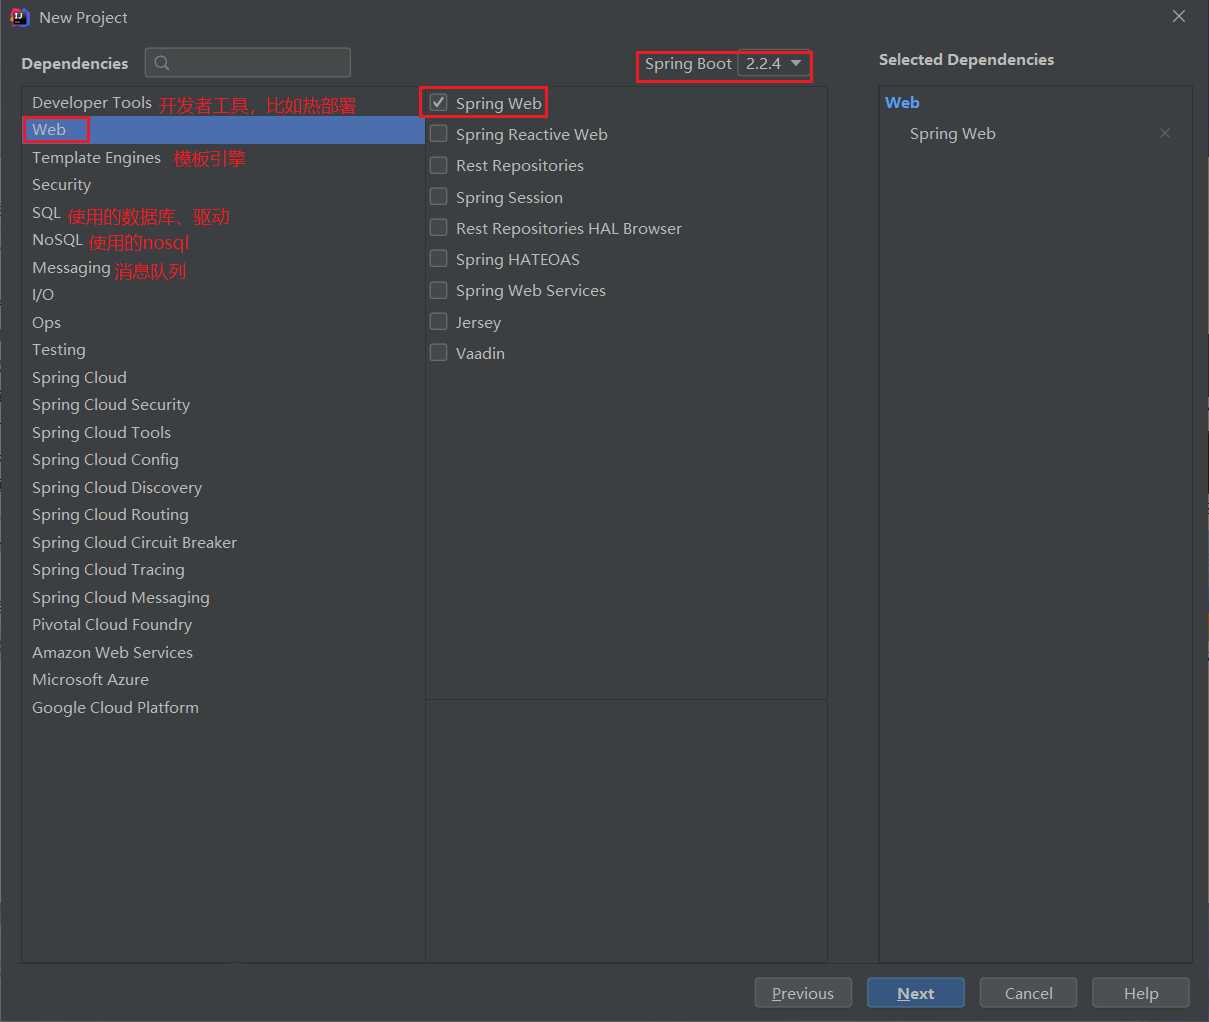Click the search magnifier icon in Dependencies field
The height and width of the screenshot is (1022, 1209).
162,63
